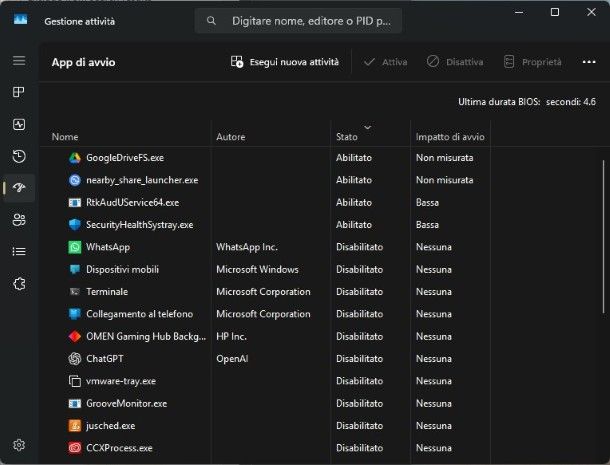Focus the search box for name or PID
Viewport: 610px width, 465px height.
(x=298, y=21)
